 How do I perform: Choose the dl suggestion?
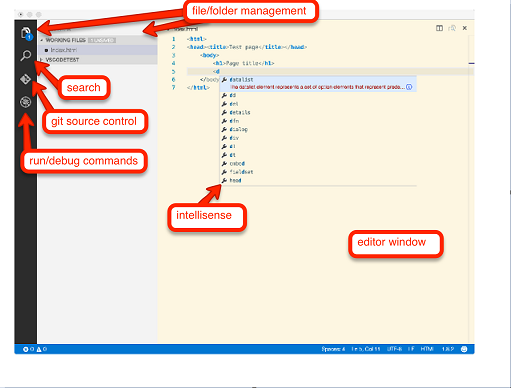[318, 146]
